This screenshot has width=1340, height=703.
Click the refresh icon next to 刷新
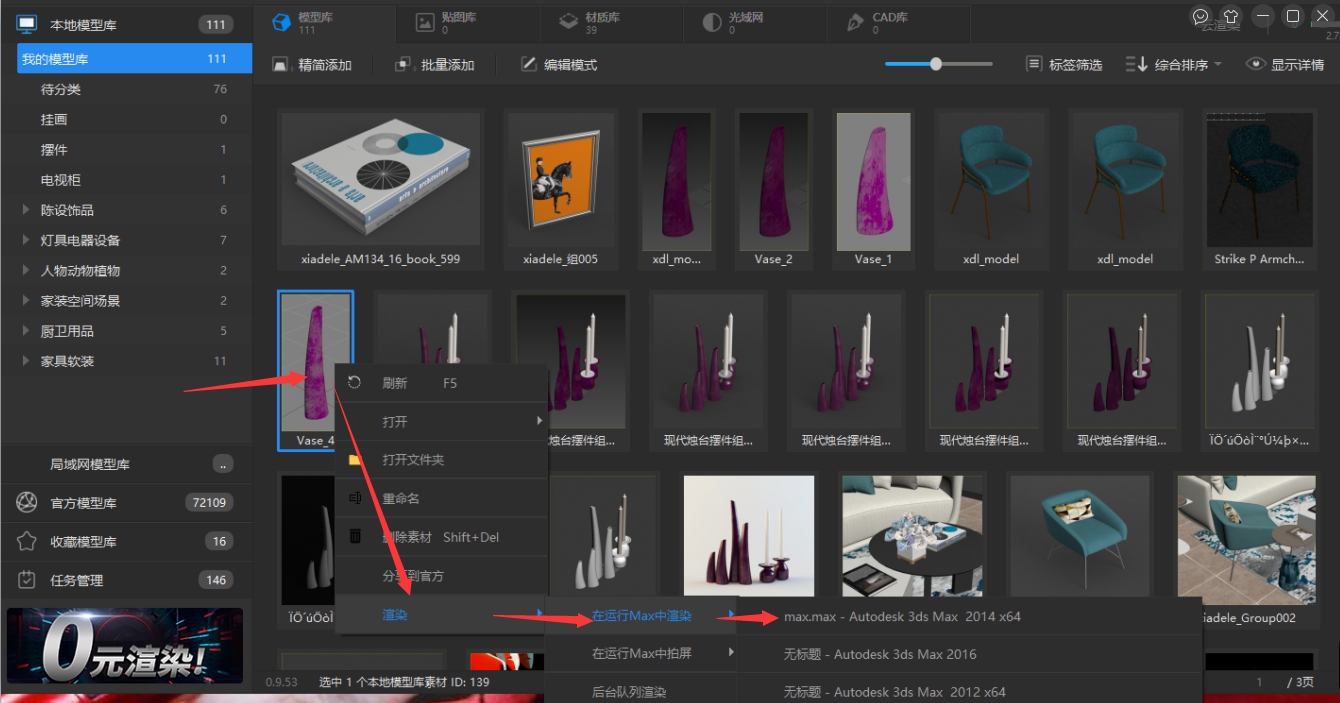[x=354, y=383]
